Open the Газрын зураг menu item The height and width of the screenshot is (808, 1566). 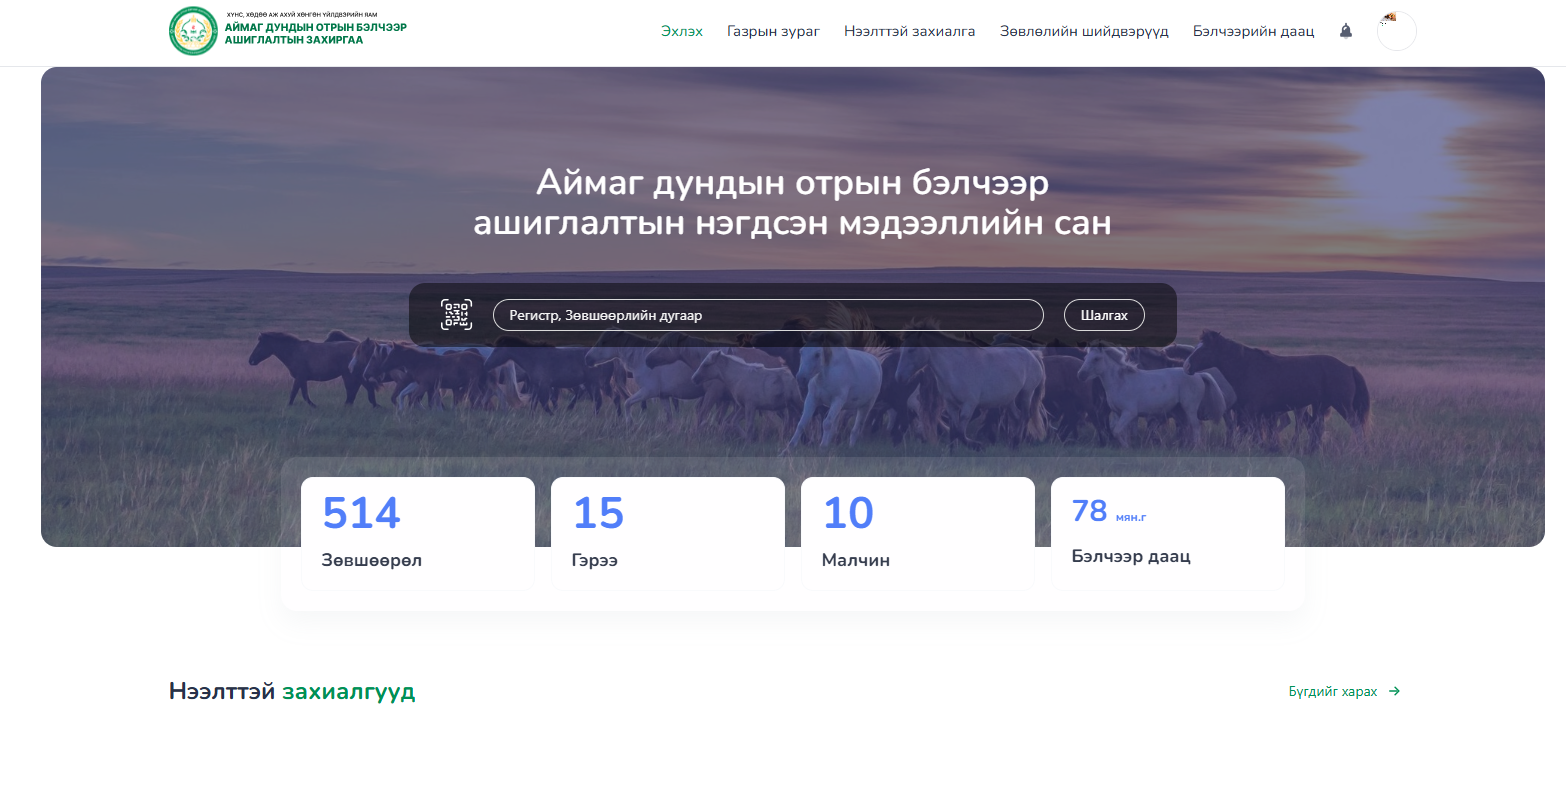[x=773, y=31]
